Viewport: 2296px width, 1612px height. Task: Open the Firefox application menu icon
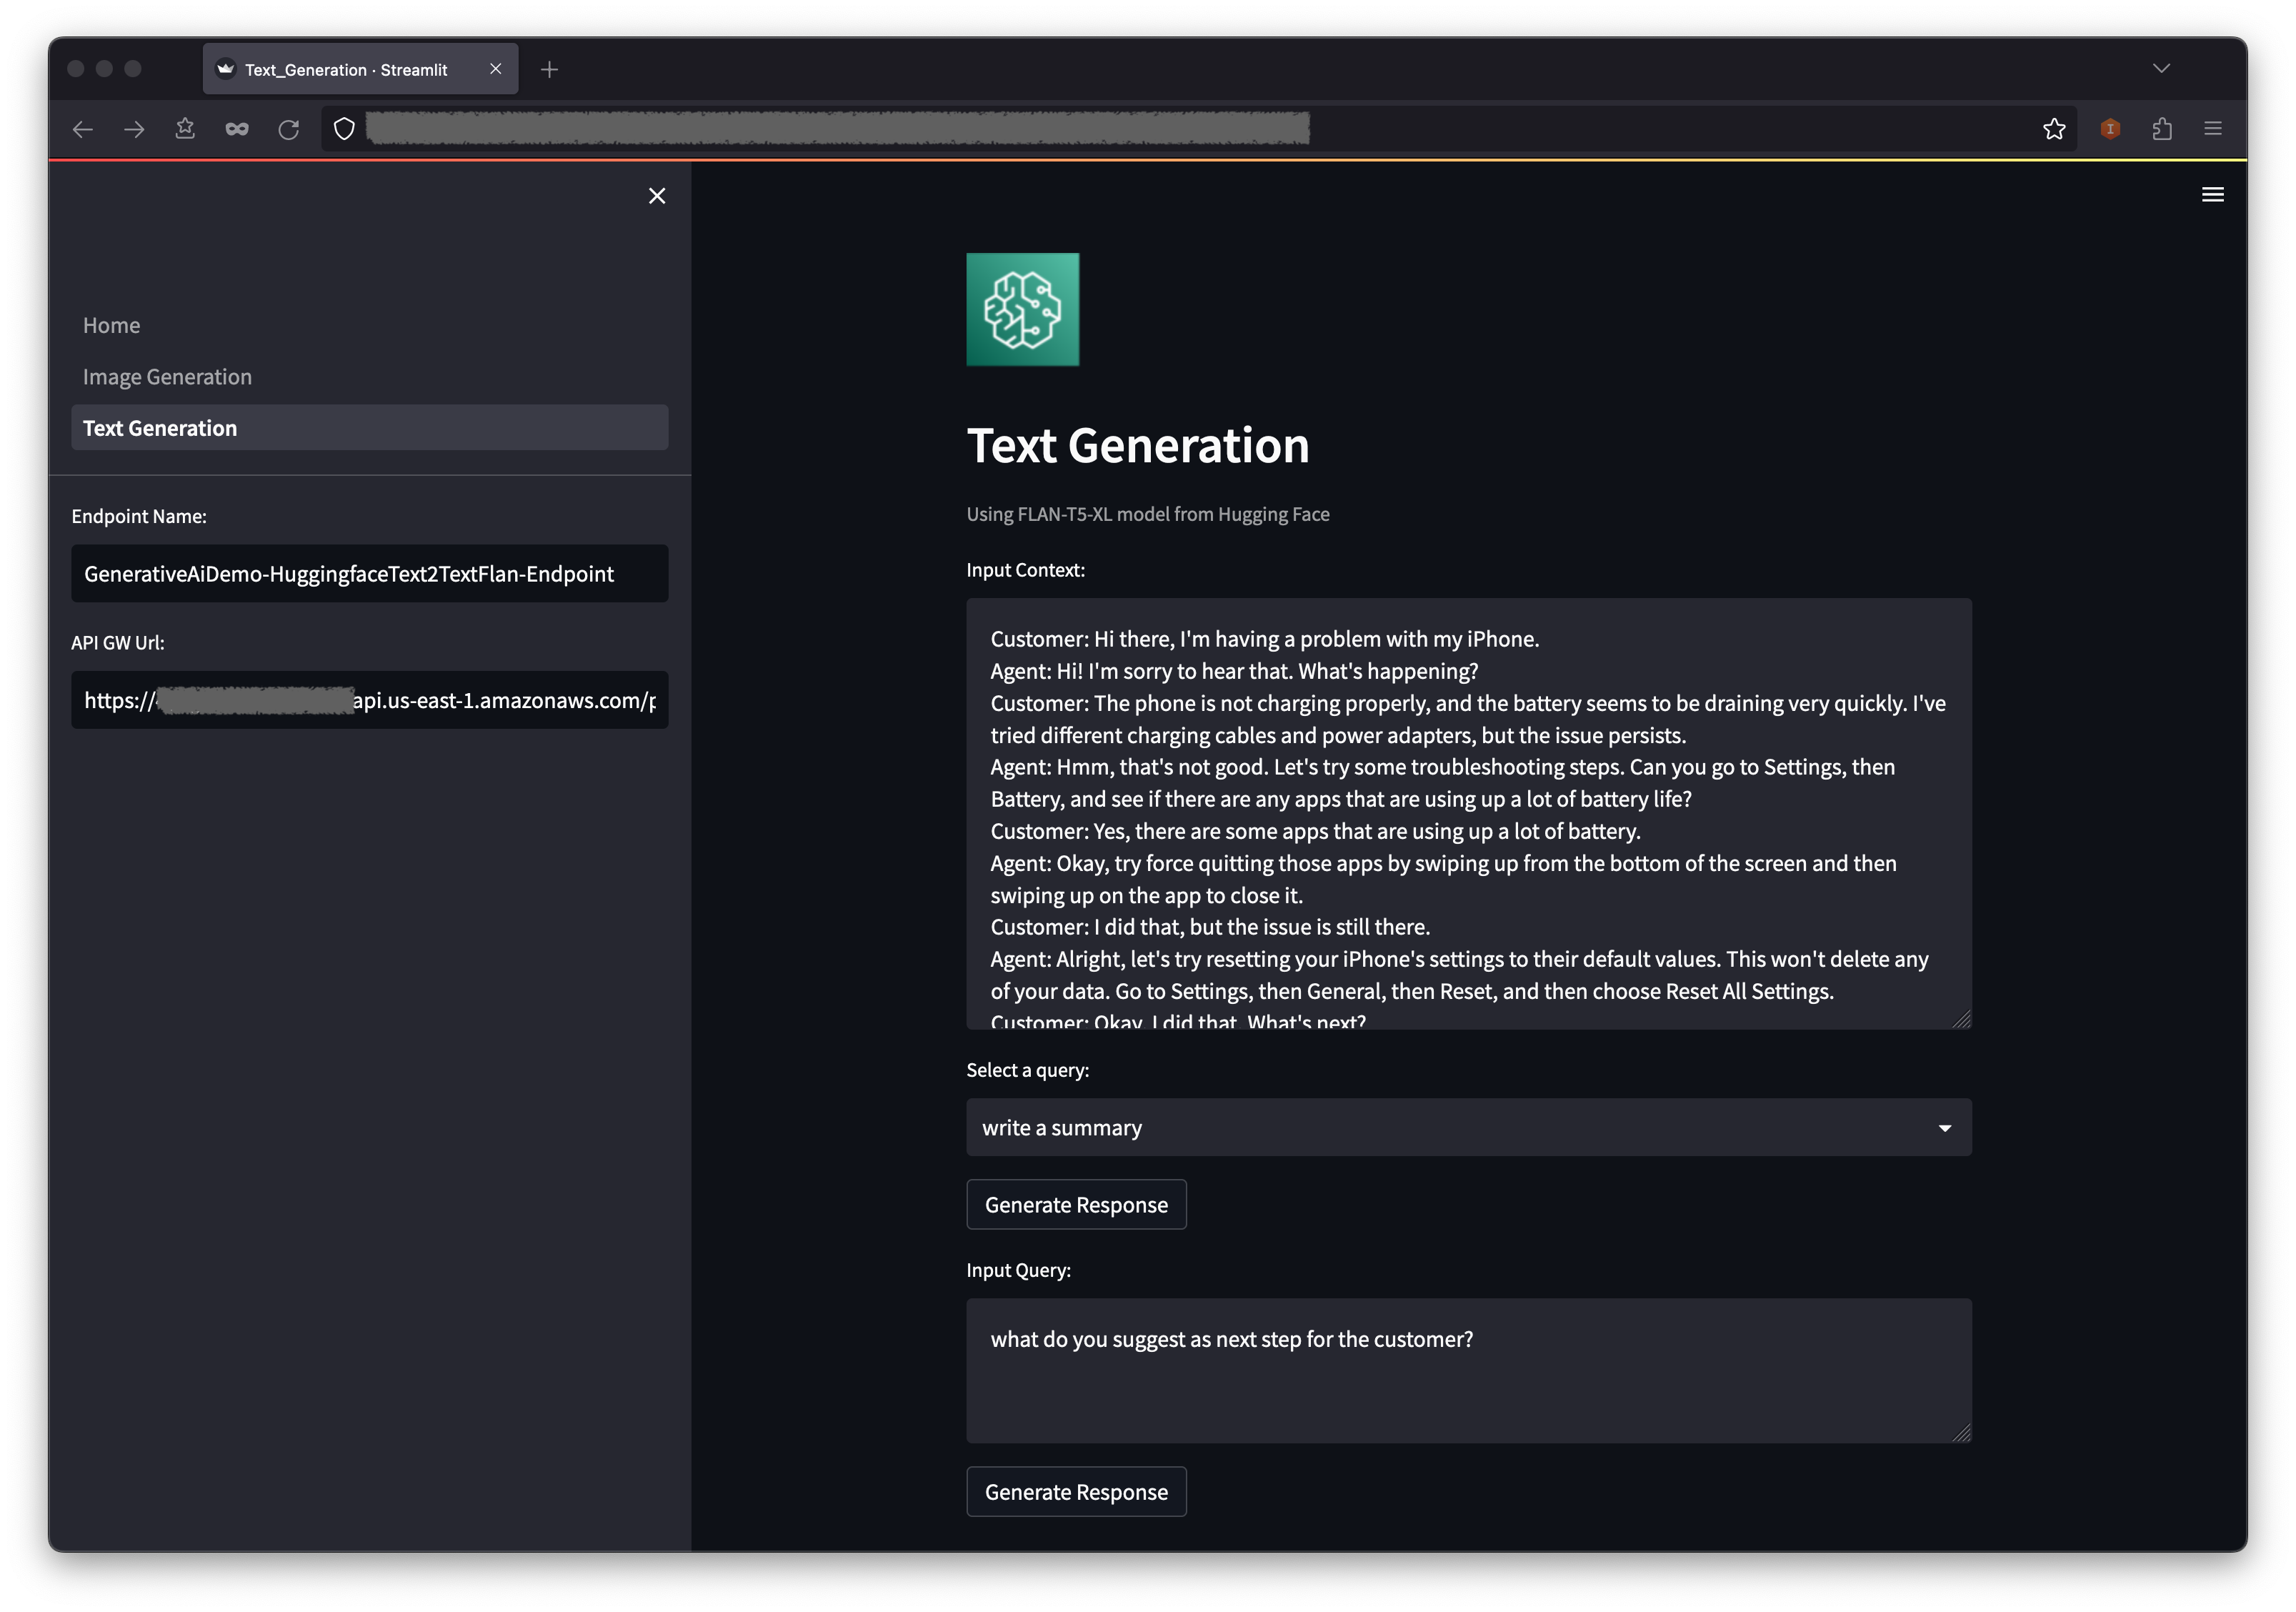click(x=2213, y=129)
